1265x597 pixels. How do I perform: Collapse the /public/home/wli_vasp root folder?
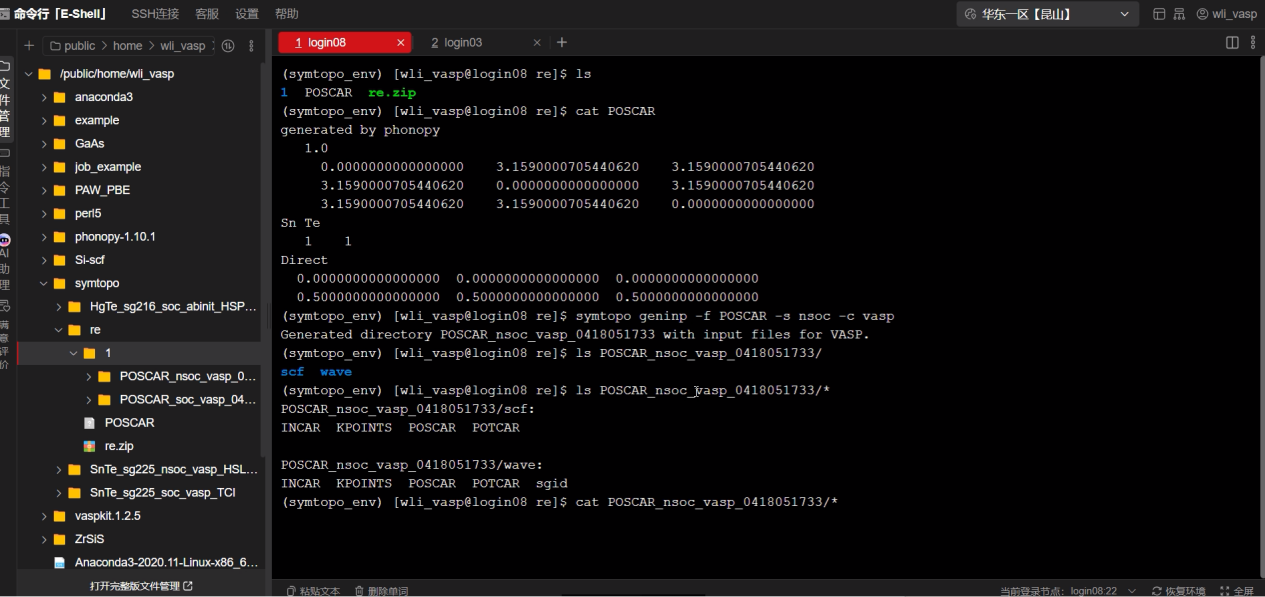(x=27, y=74)
